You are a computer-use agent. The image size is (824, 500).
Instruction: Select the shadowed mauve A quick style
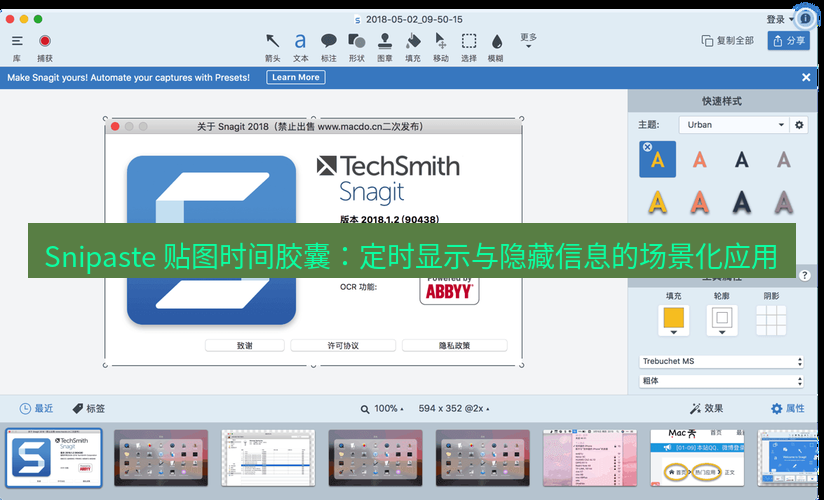[784, 201]
